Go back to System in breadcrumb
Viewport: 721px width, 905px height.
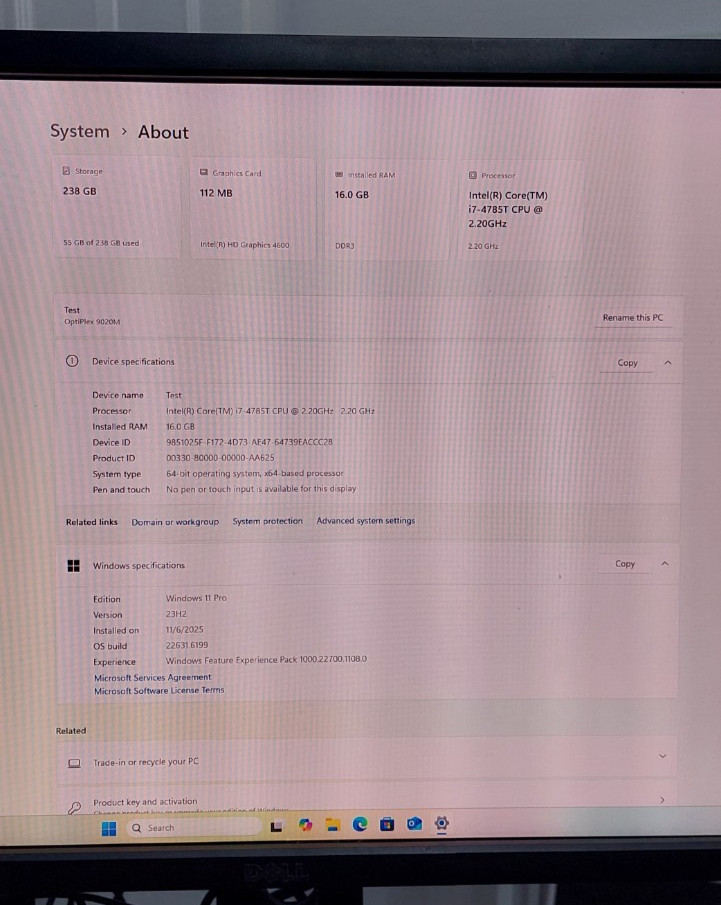click(x=80, y=131)
